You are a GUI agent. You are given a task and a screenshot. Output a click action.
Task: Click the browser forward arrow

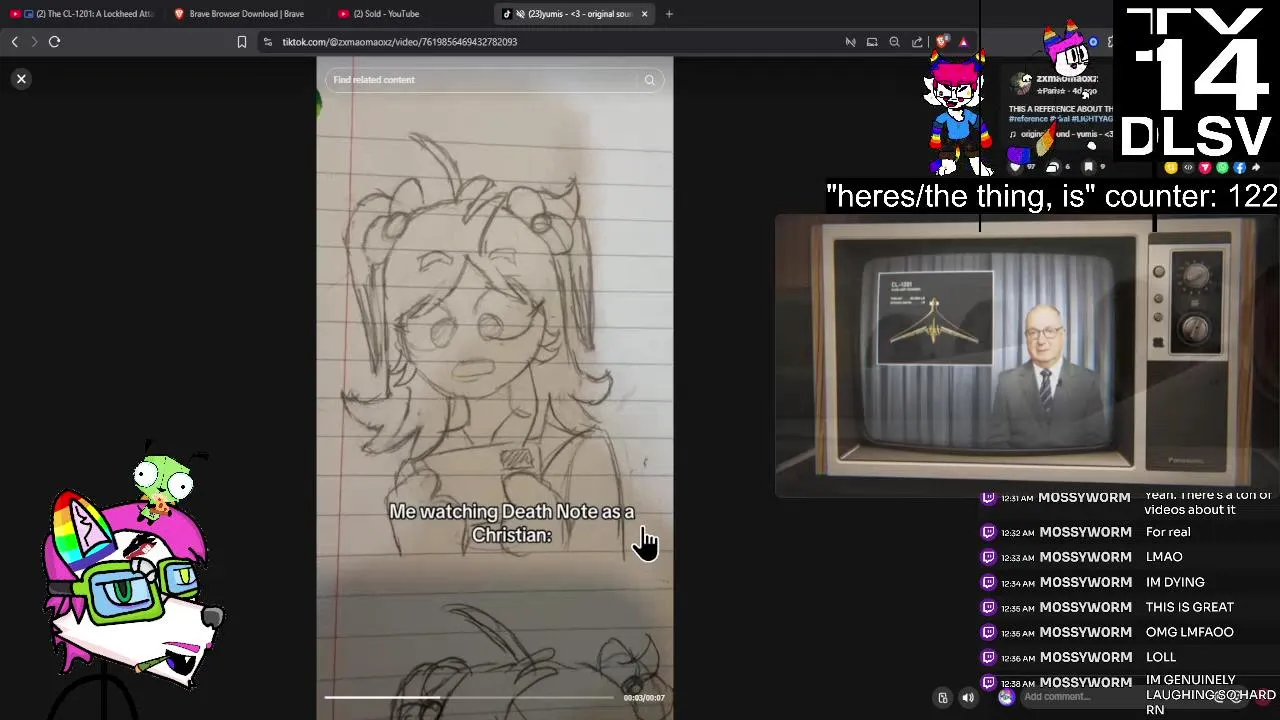34,42
